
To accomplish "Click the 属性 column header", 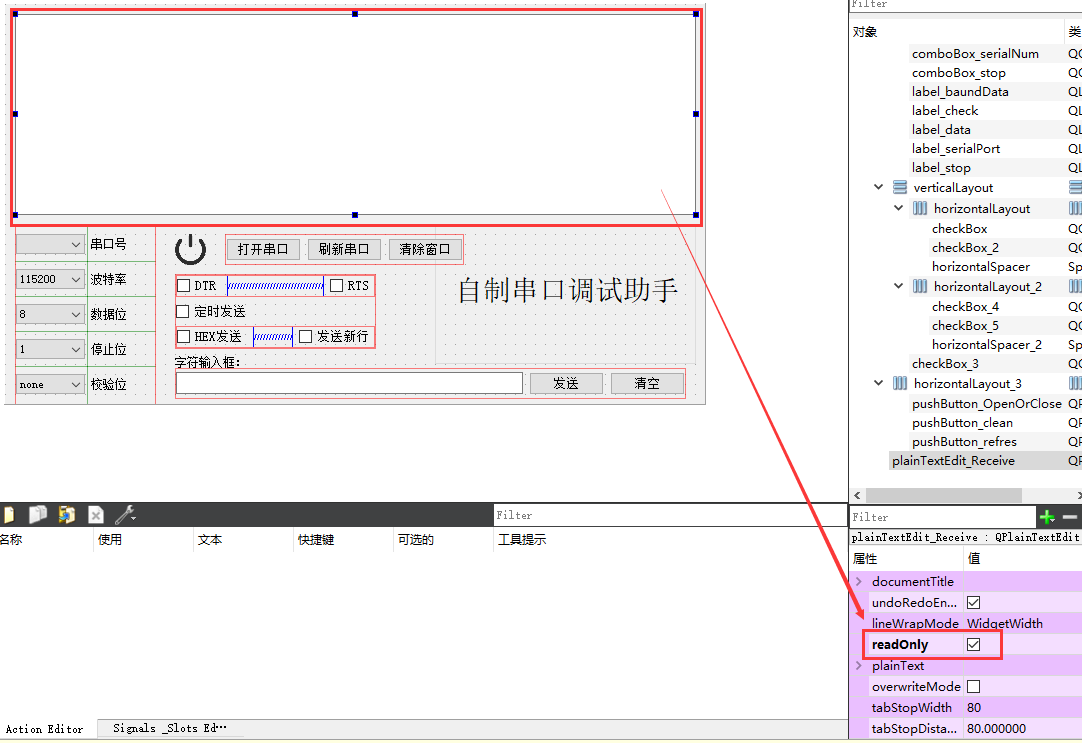I will coord(865,559).
